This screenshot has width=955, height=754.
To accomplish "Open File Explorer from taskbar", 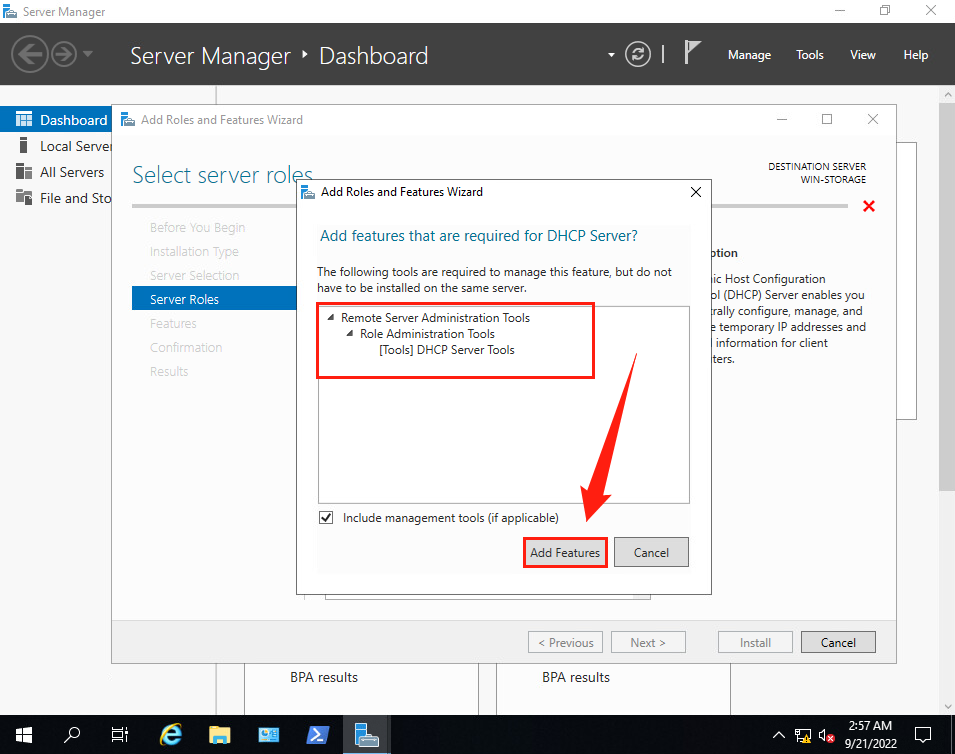I will 219,735.
